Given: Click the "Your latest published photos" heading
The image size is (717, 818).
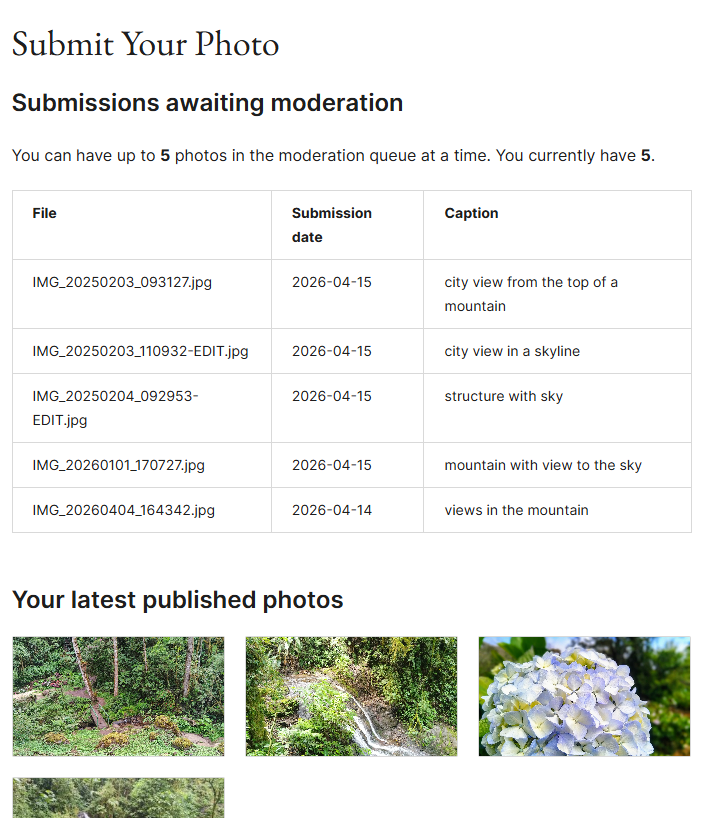Looking at the screenshot, I should (x=177, y=600).
